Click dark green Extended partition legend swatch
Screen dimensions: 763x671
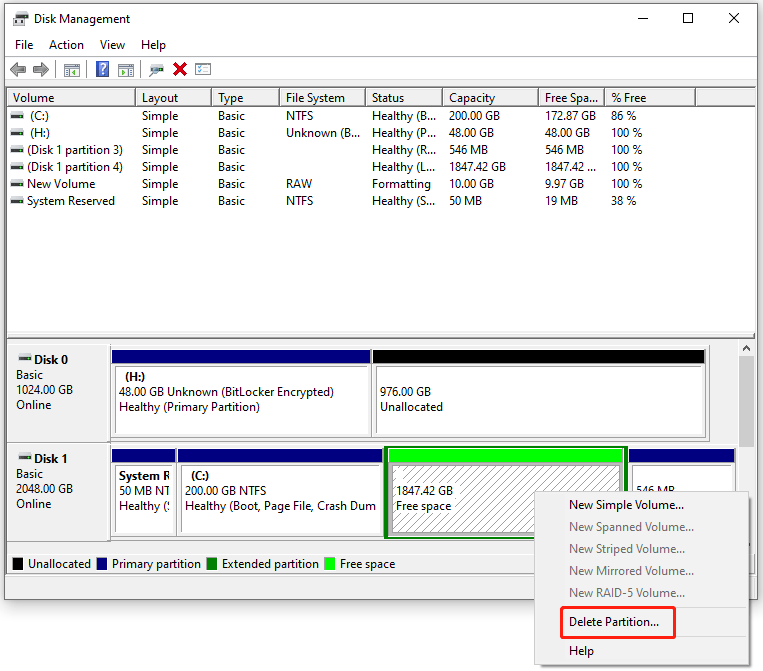212,563
